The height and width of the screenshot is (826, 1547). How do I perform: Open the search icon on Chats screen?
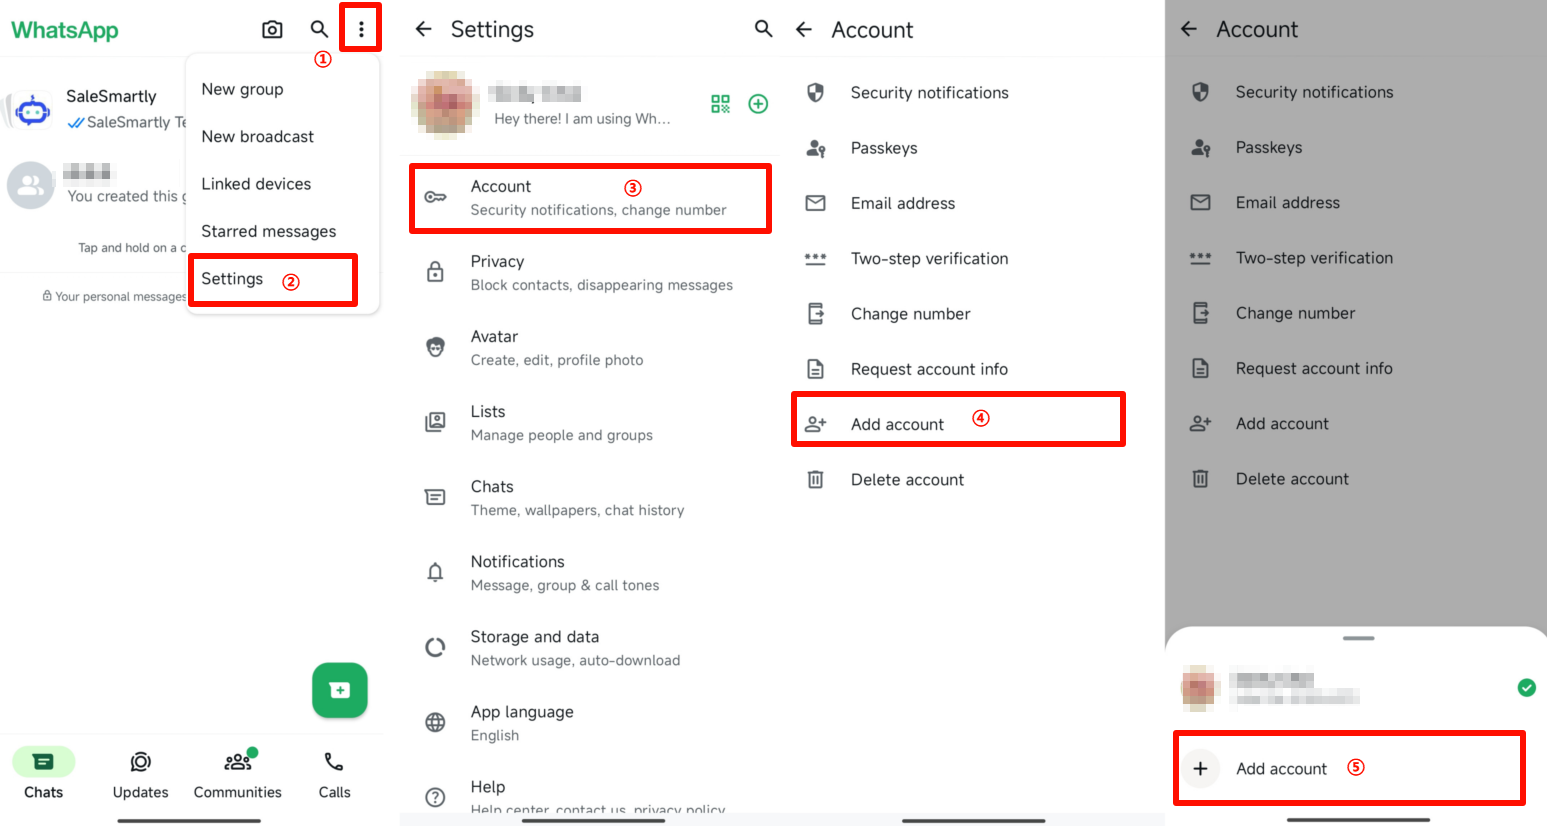tap(319, 29)
